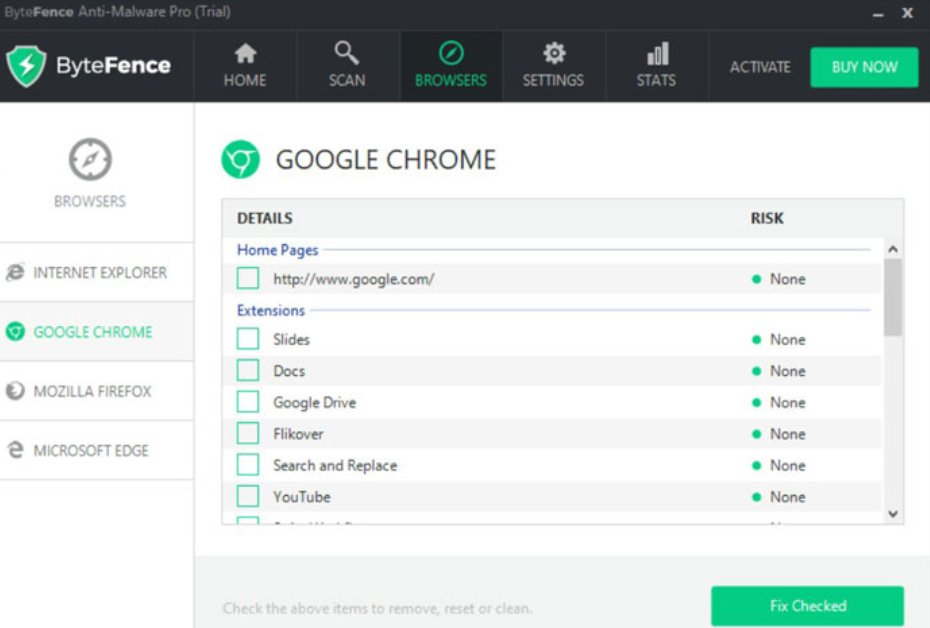Open the HOME tab label
This screenshot has width=930, height=628.
click(x=245, y=80)
